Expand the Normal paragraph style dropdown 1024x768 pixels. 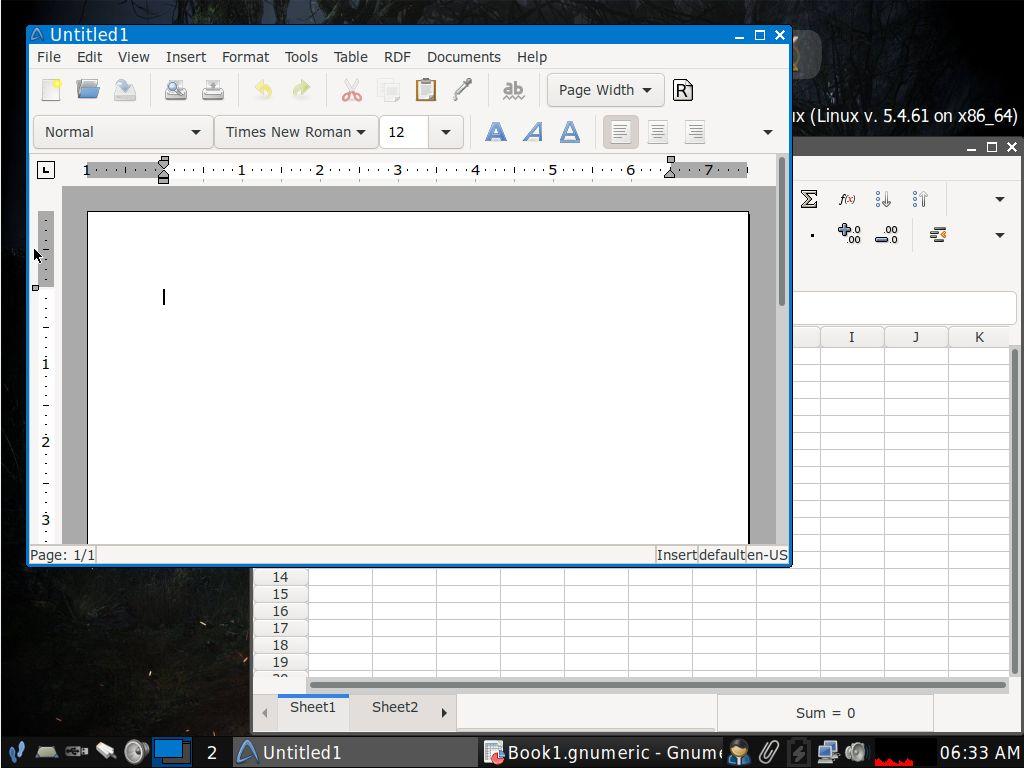[123, 132]
